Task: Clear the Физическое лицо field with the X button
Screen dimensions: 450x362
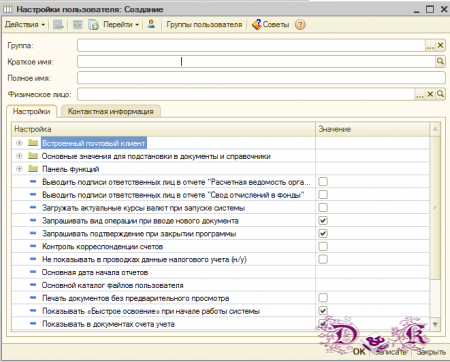Action: coord(430,94)
